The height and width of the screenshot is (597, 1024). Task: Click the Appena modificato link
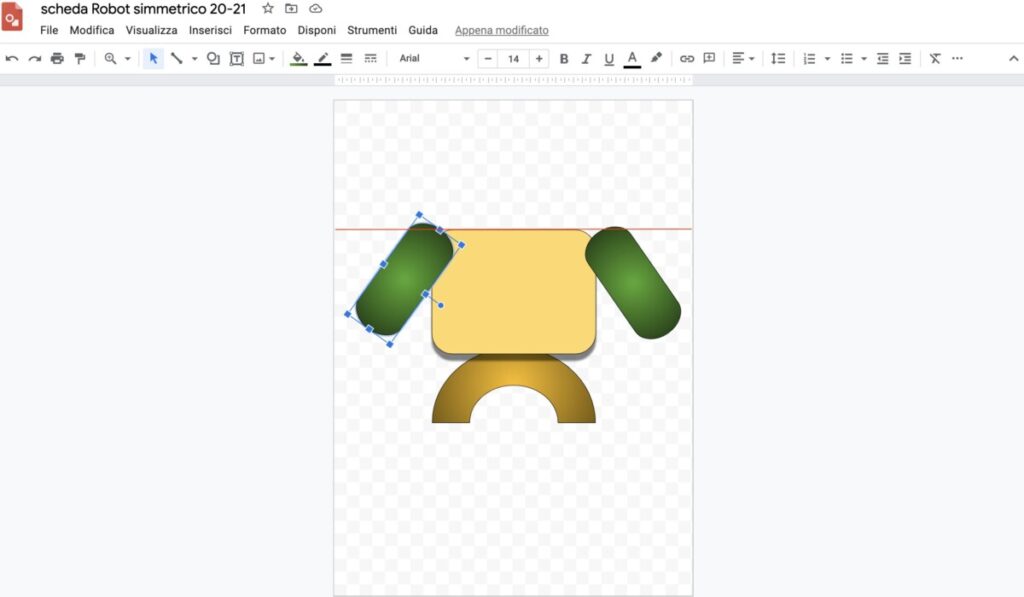point(502,30)
